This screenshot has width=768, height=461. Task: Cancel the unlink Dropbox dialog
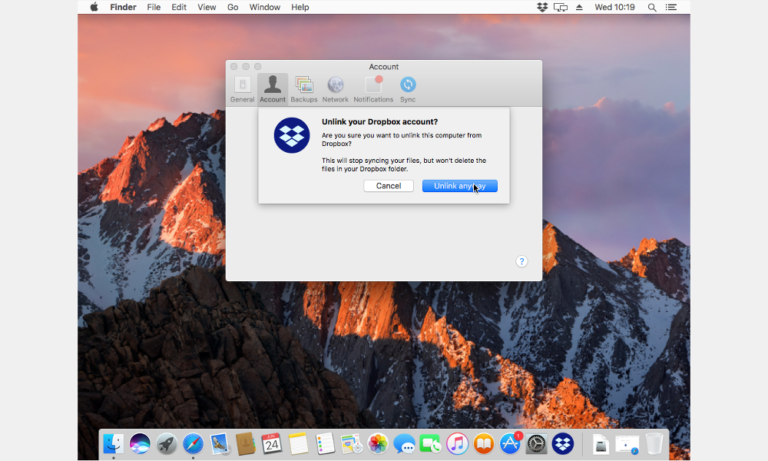tap(388, 186)
